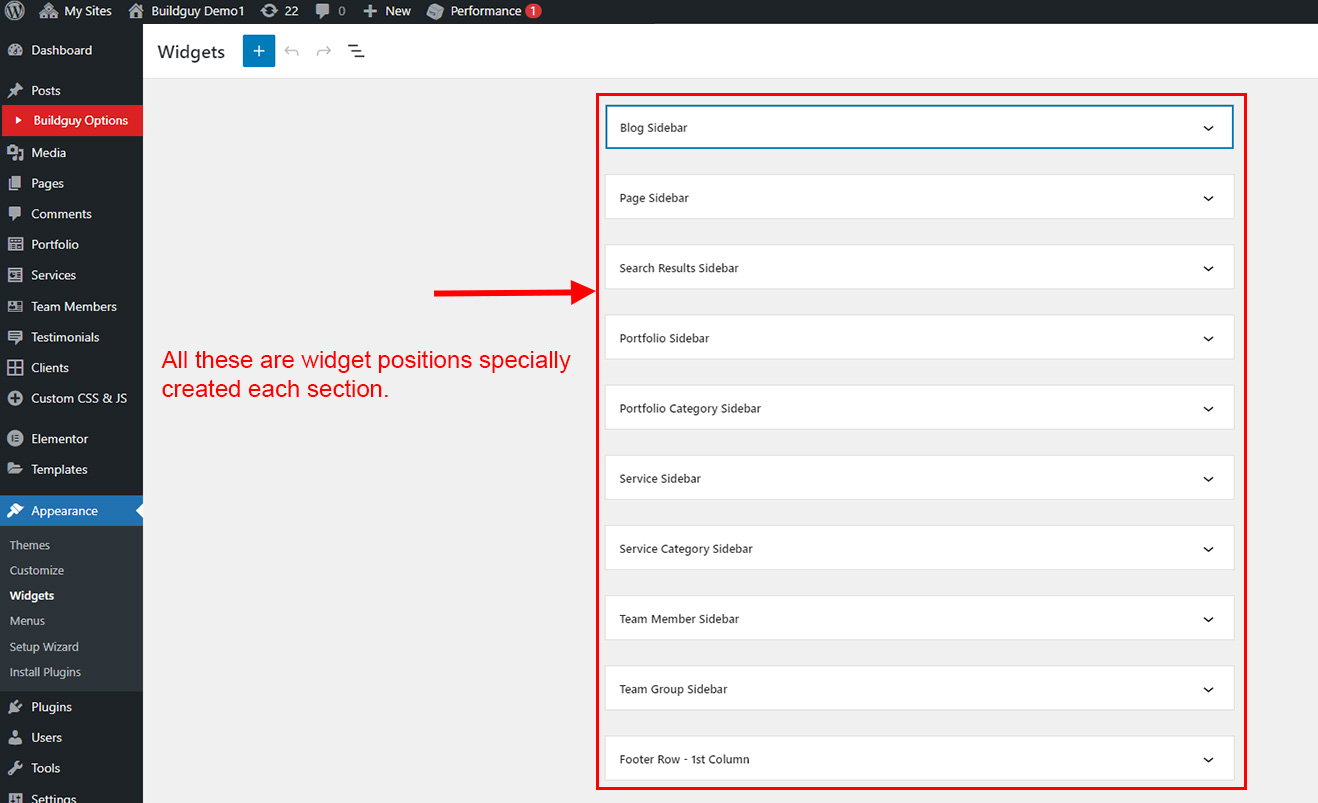Expand the Portfolio Sidebar chevron

click(x=1208, y=339)
